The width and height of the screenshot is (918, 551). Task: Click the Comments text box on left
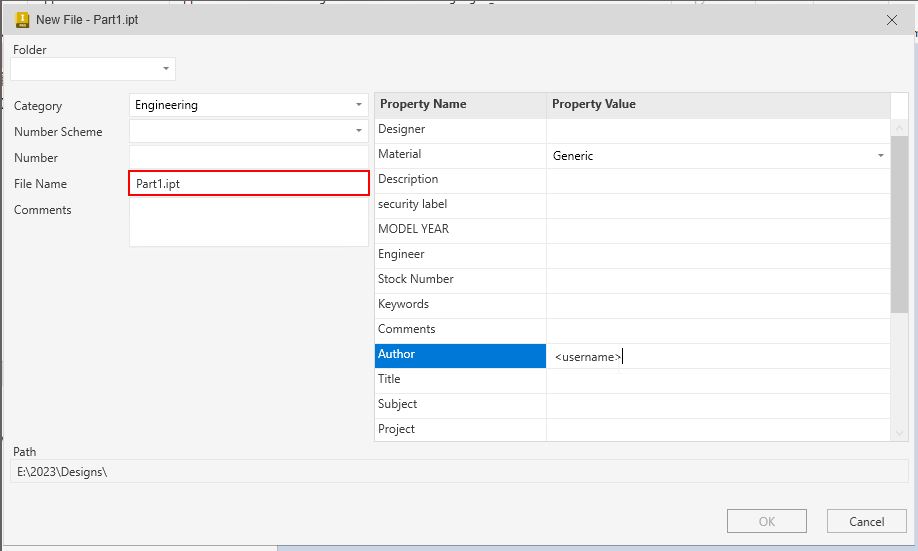248,222
